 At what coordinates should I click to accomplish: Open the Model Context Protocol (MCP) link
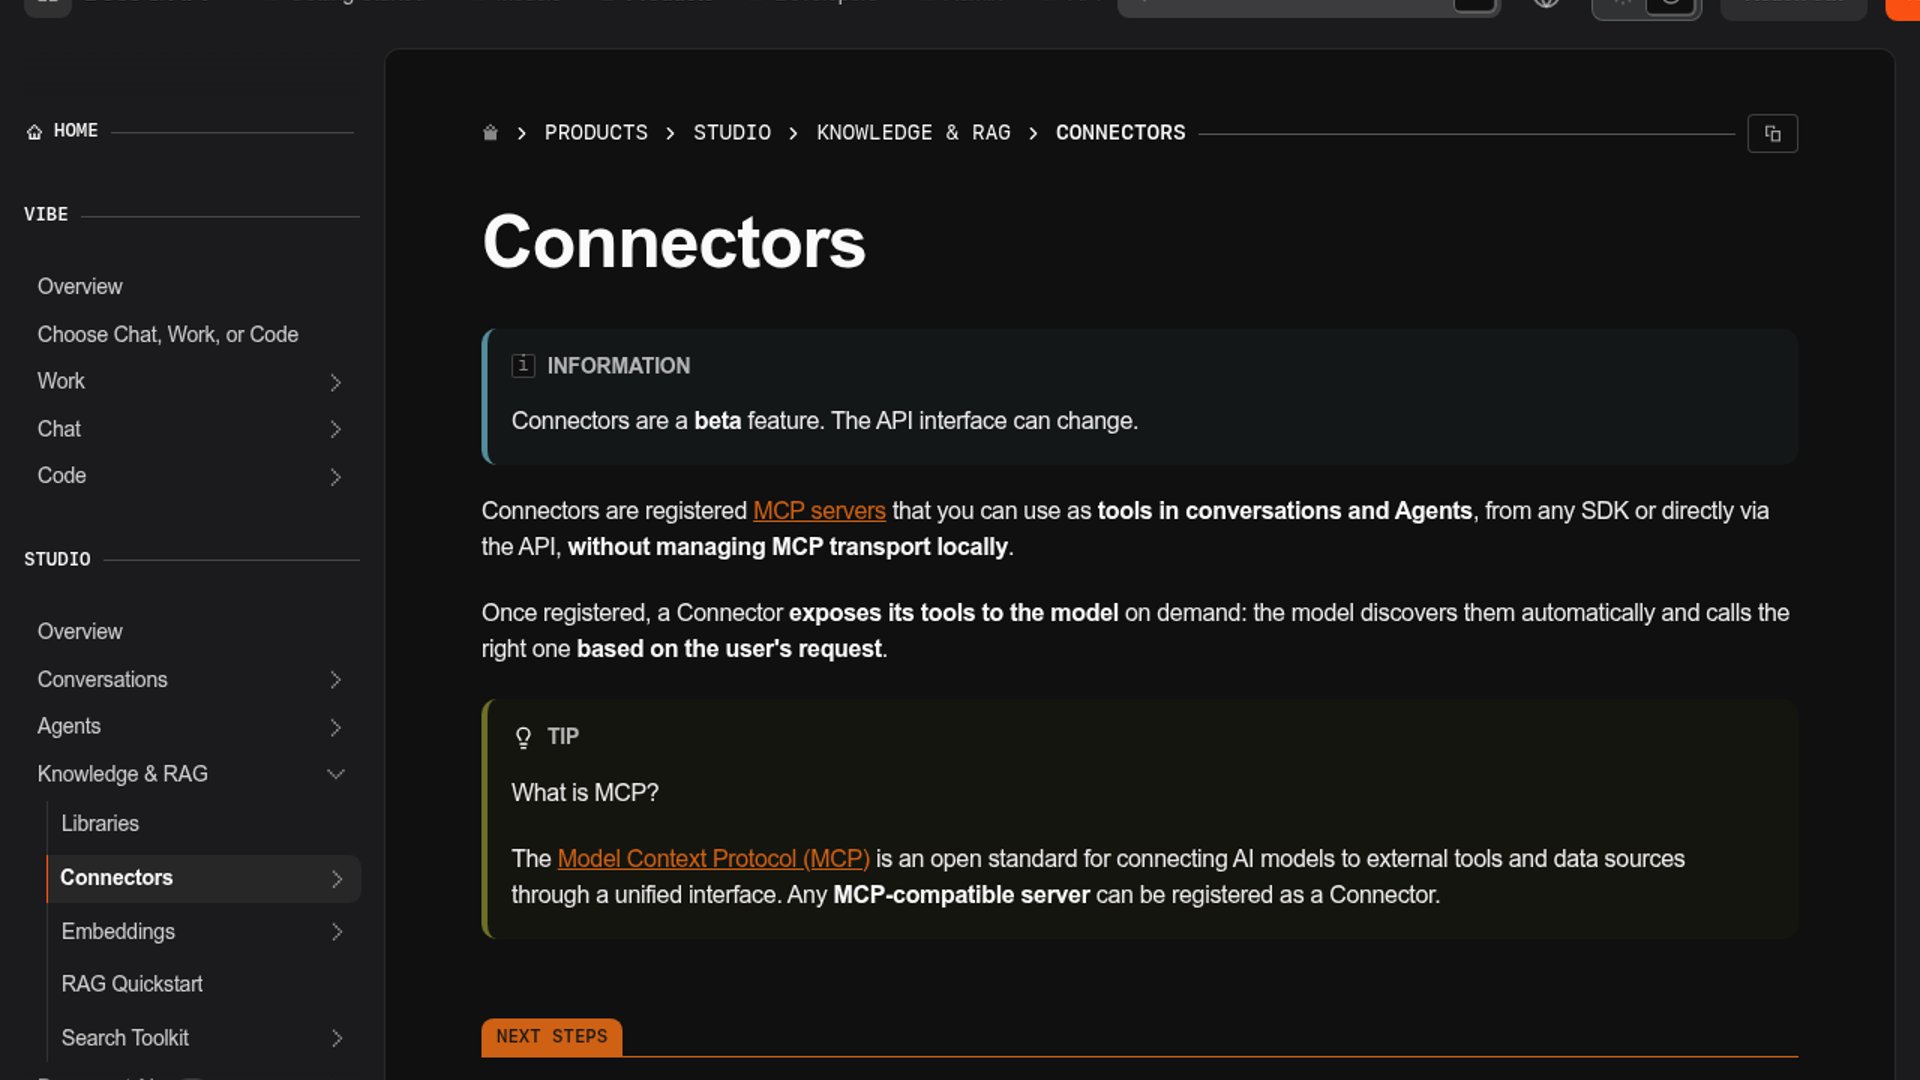point(713,859)
